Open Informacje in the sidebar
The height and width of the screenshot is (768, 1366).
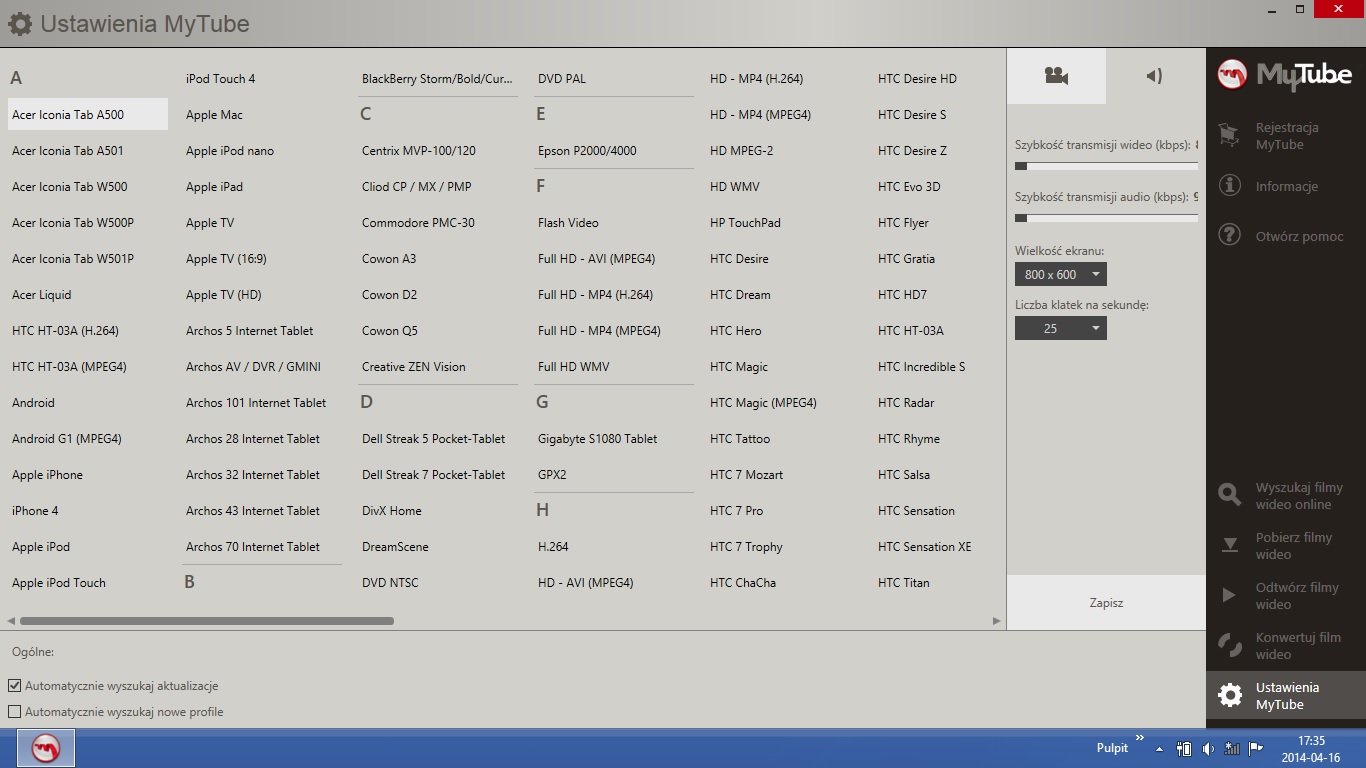coord(1286,186)
